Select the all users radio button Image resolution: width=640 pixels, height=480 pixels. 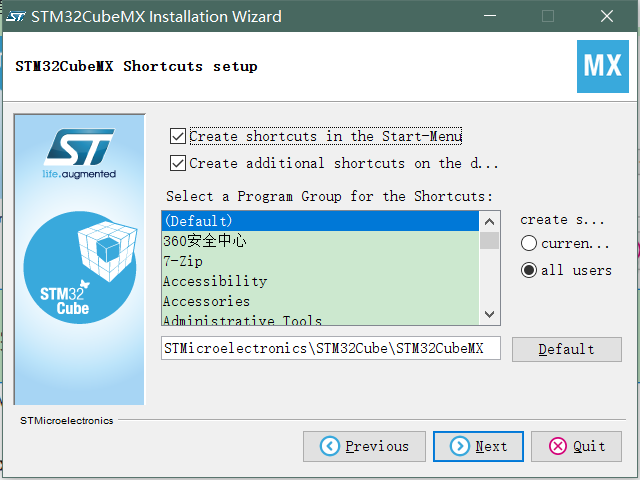529,270
